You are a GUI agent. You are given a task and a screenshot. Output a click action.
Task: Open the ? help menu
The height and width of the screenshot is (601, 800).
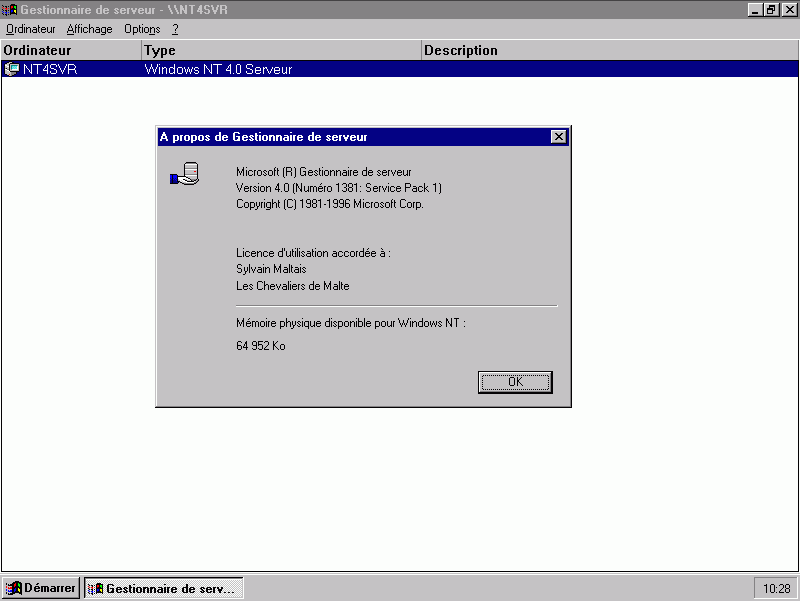pyautogui.click(x=176, y=30)
